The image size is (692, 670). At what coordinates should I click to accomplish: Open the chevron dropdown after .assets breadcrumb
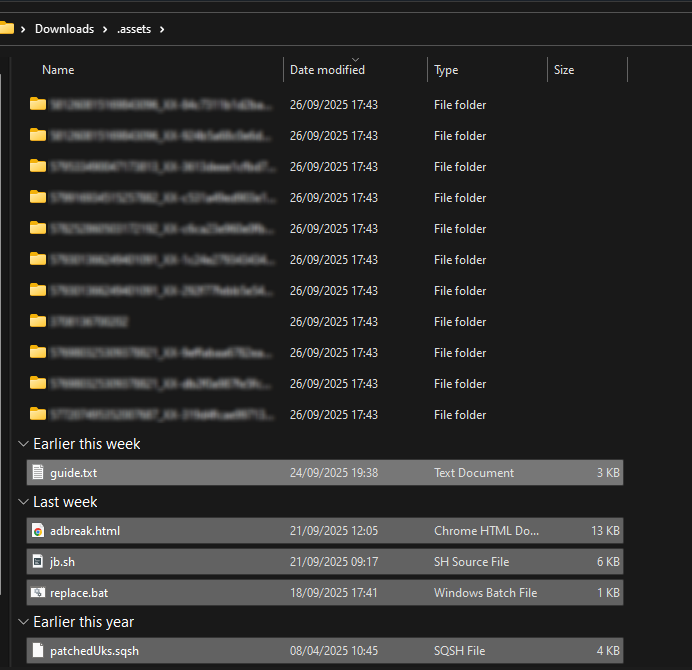(162, 29)
